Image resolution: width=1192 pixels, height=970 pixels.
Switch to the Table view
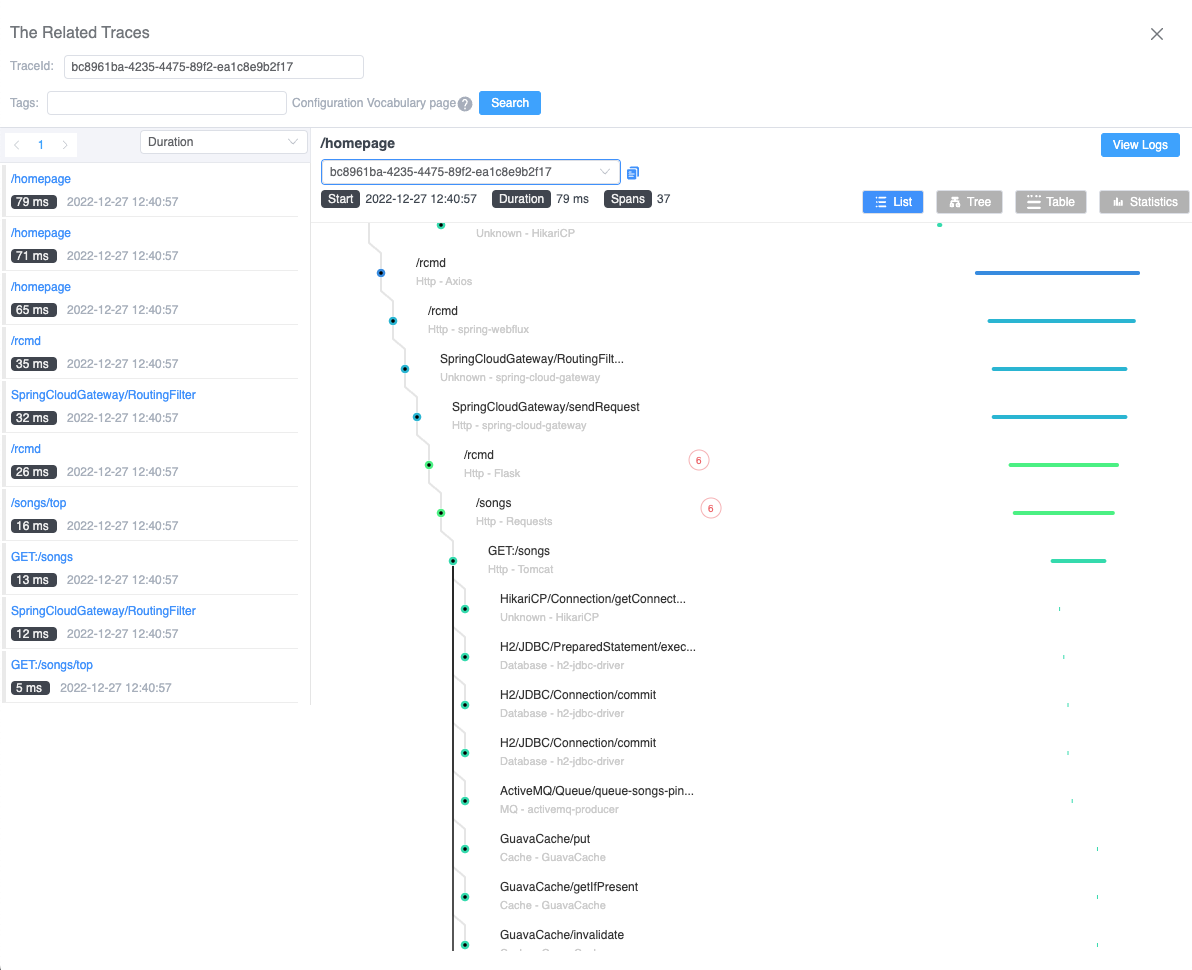coord(1049,202)
